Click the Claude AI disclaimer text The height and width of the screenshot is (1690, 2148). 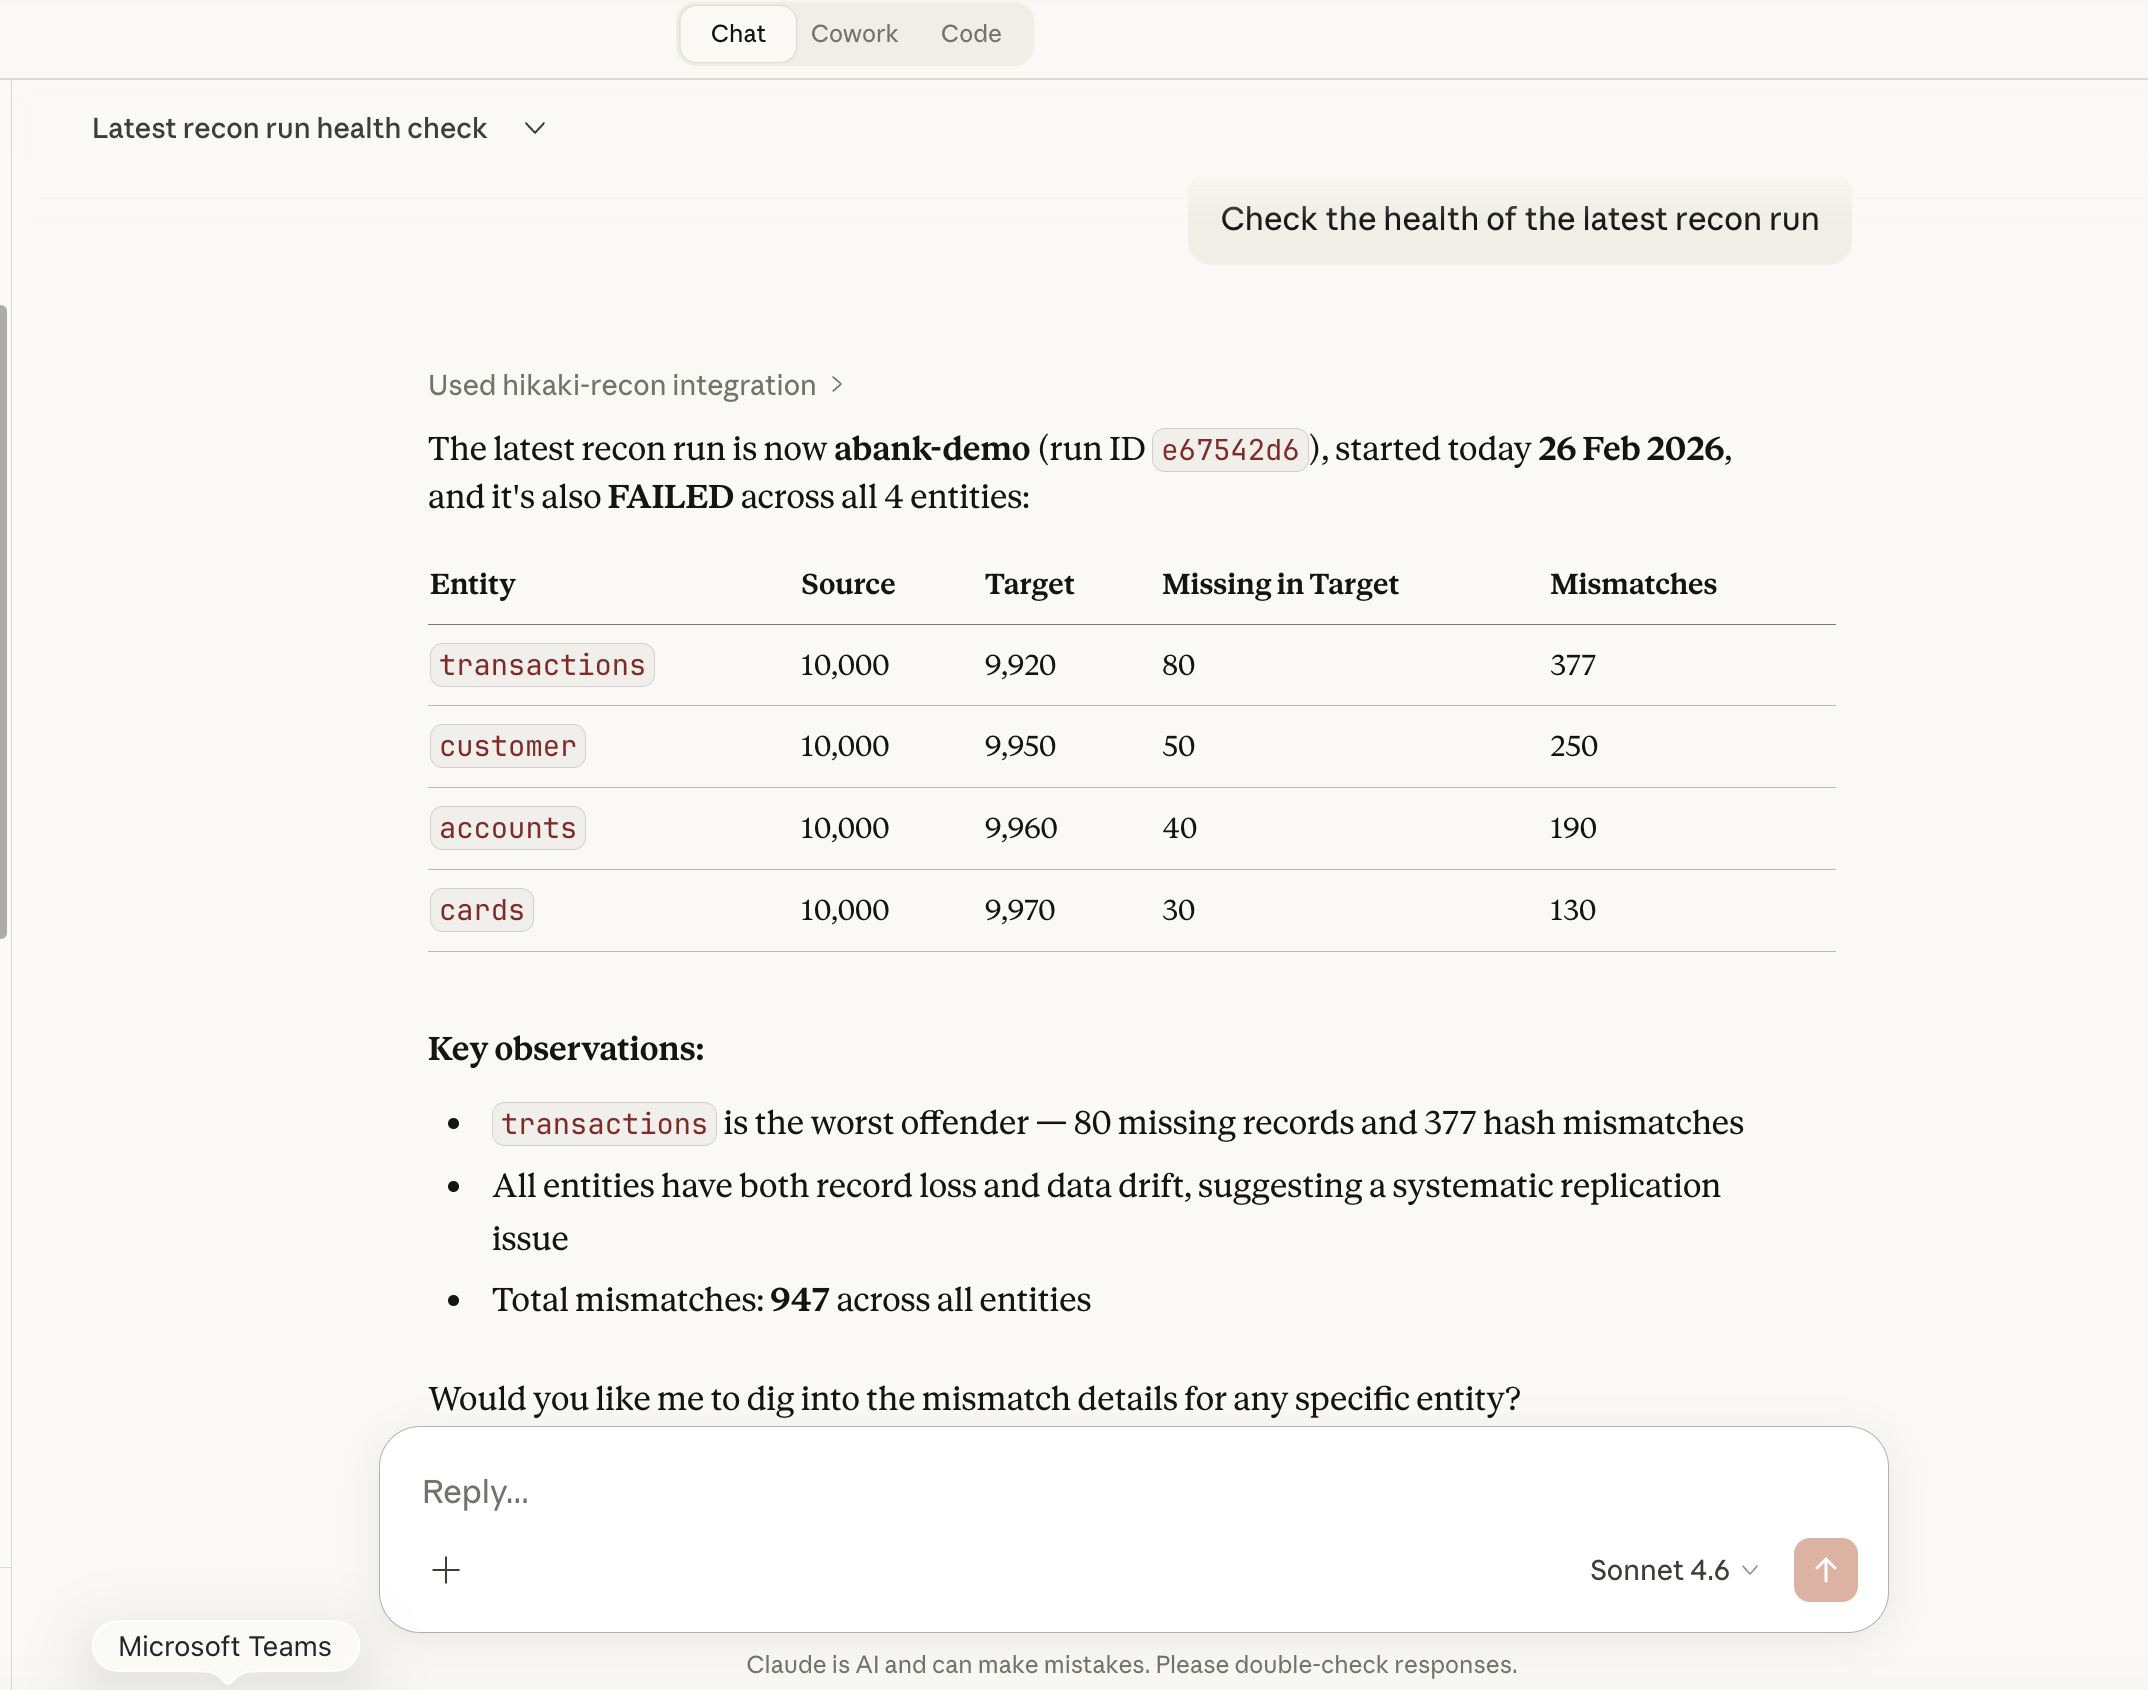point(1132,1664)
